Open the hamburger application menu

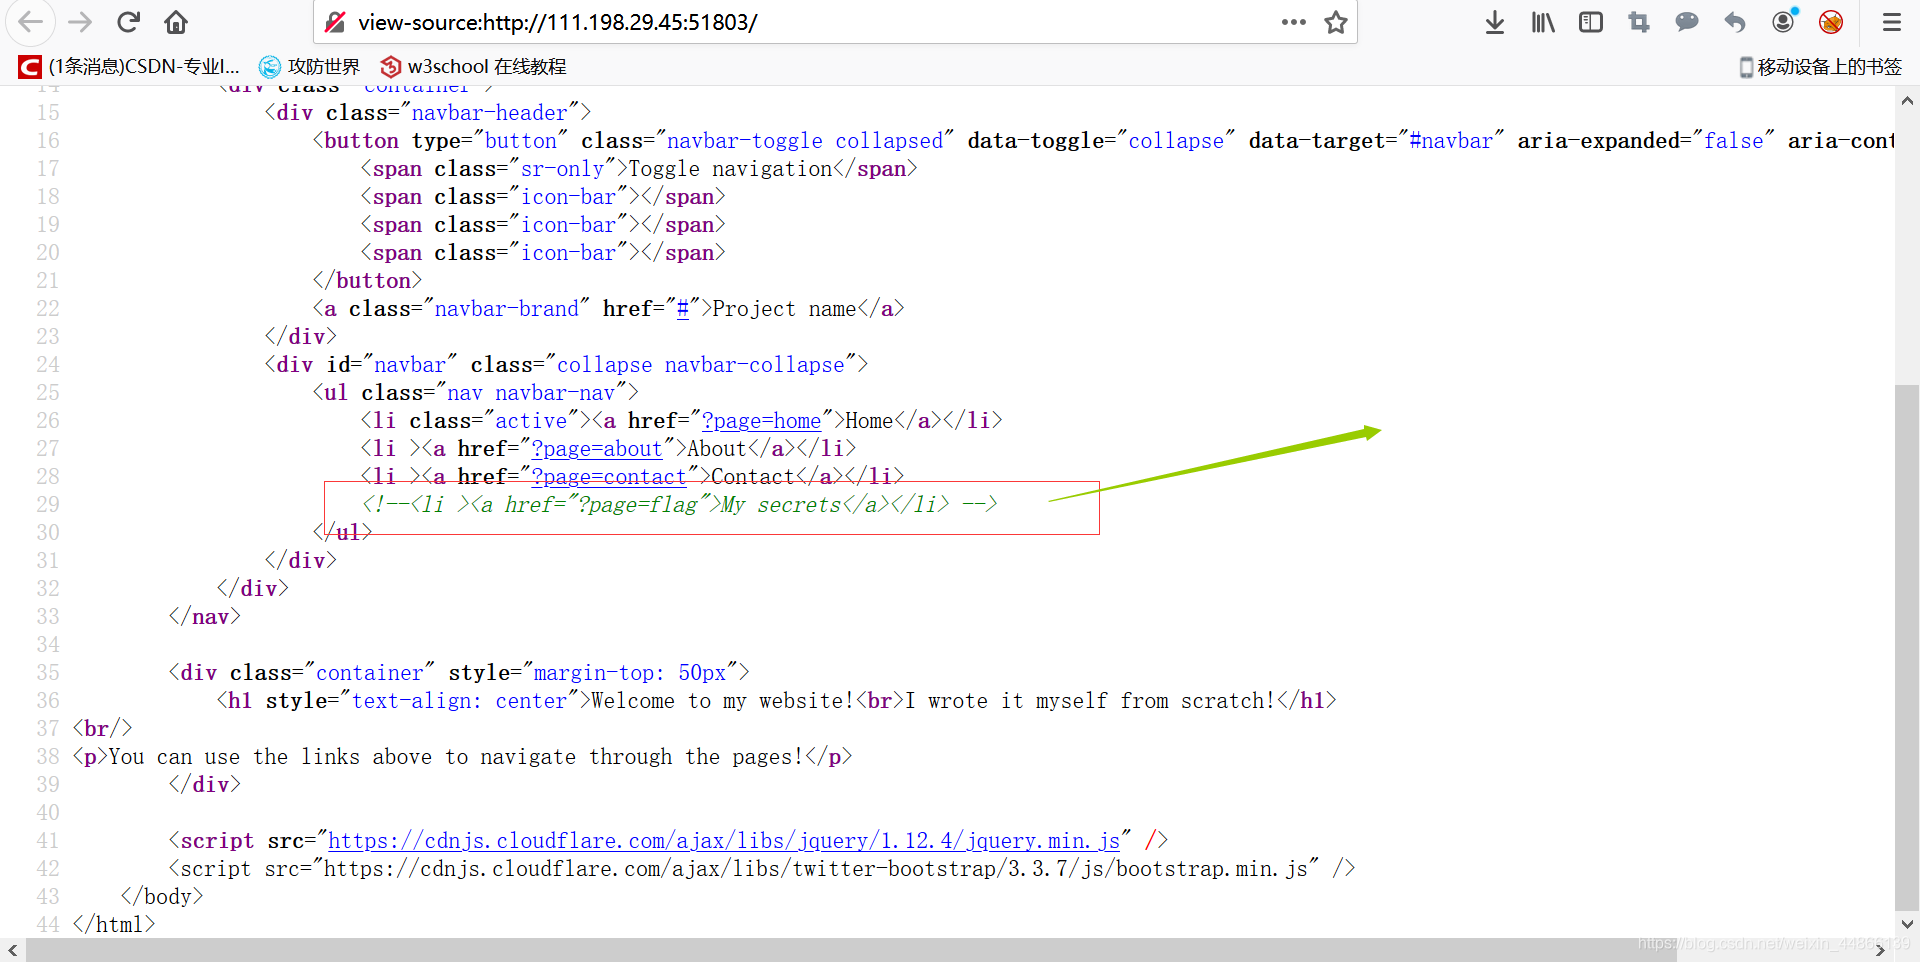click(x=1892, y=22)
